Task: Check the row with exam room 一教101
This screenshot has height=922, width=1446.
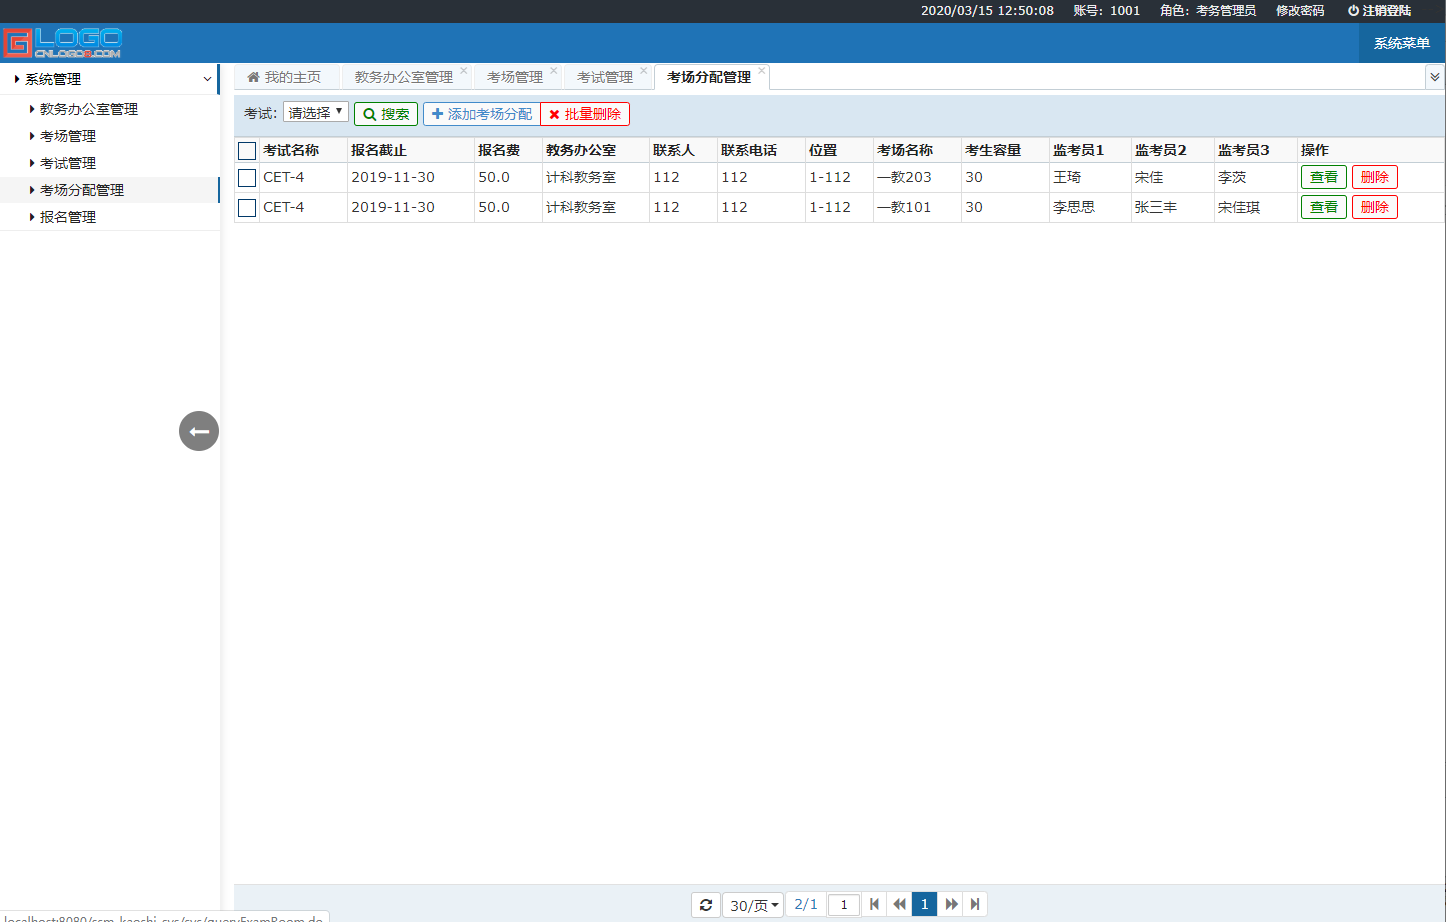Action: click(x=247, y=208)
